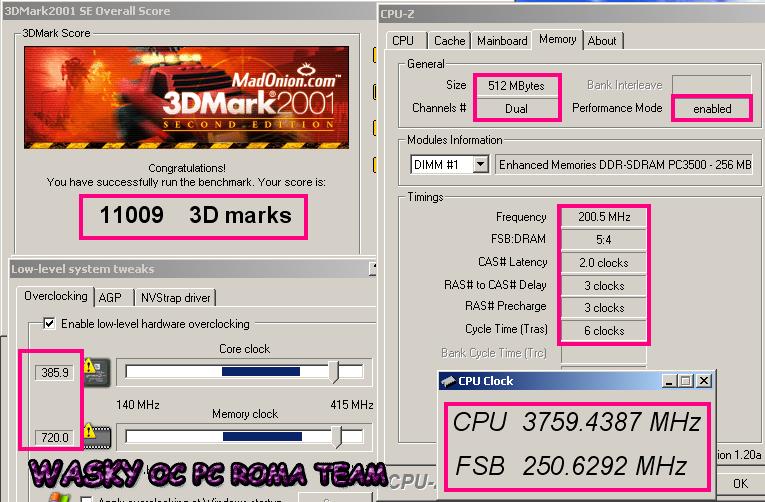The image size is (765, 502).
Task: Click the 140 MHz minimum core clock label
Action: (x=138, y=405)
